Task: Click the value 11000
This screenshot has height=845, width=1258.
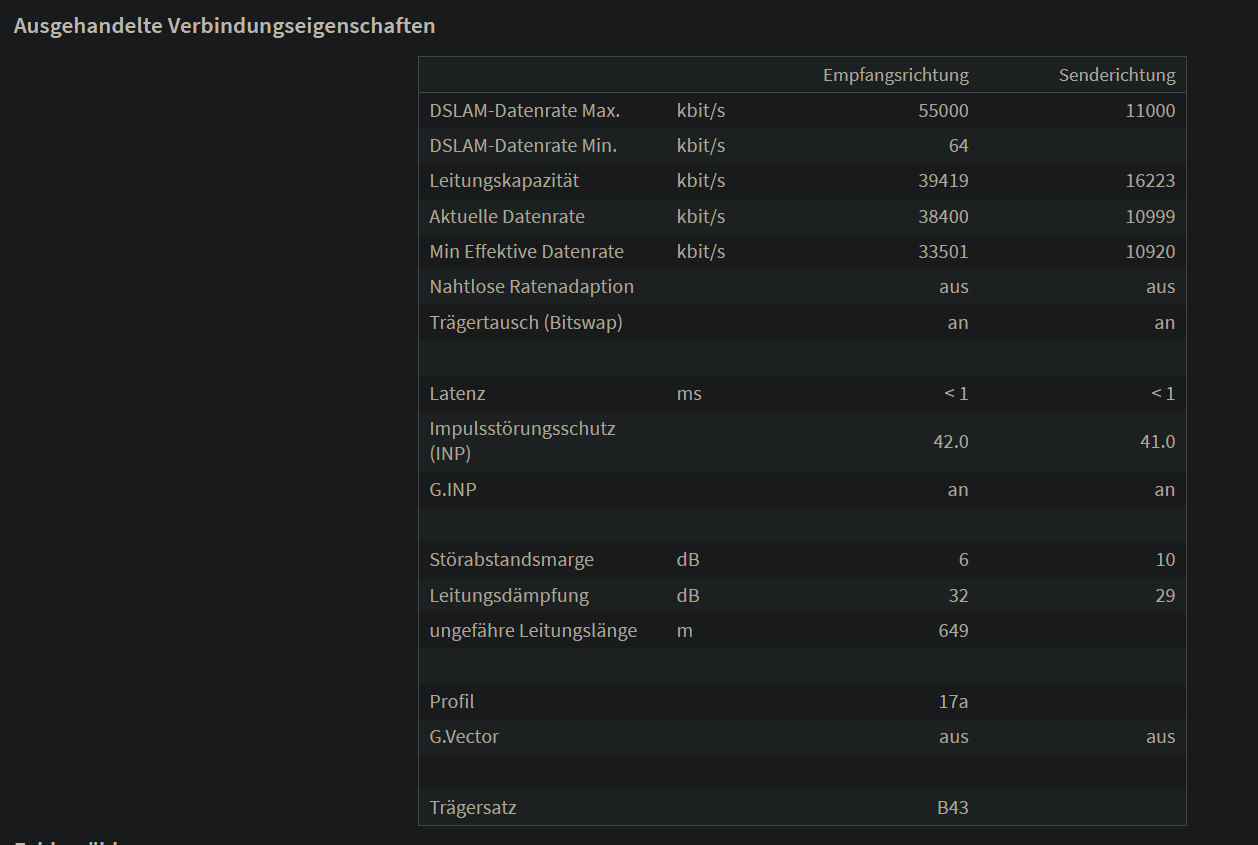Action: 1150,110
